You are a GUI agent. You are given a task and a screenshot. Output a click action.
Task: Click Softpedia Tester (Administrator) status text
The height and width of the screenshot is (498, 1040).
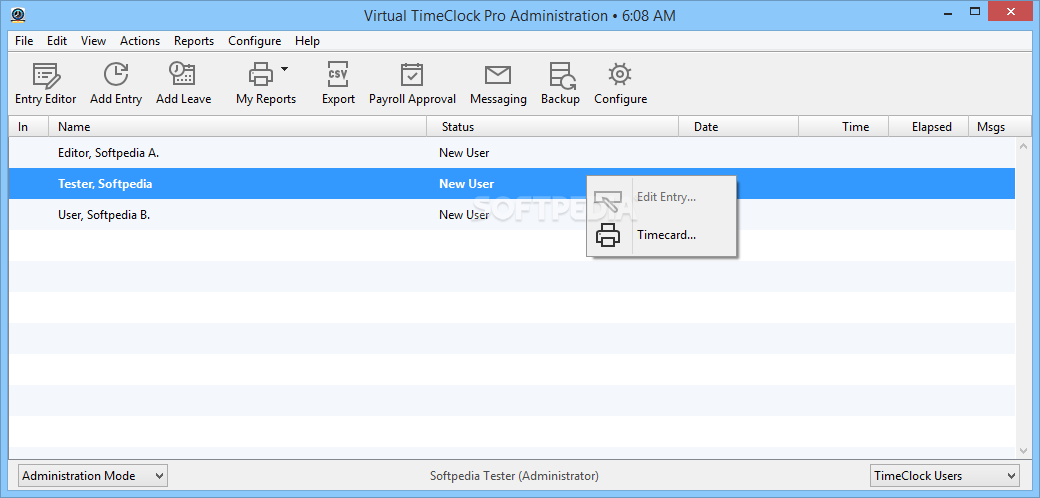coord(514,475)
